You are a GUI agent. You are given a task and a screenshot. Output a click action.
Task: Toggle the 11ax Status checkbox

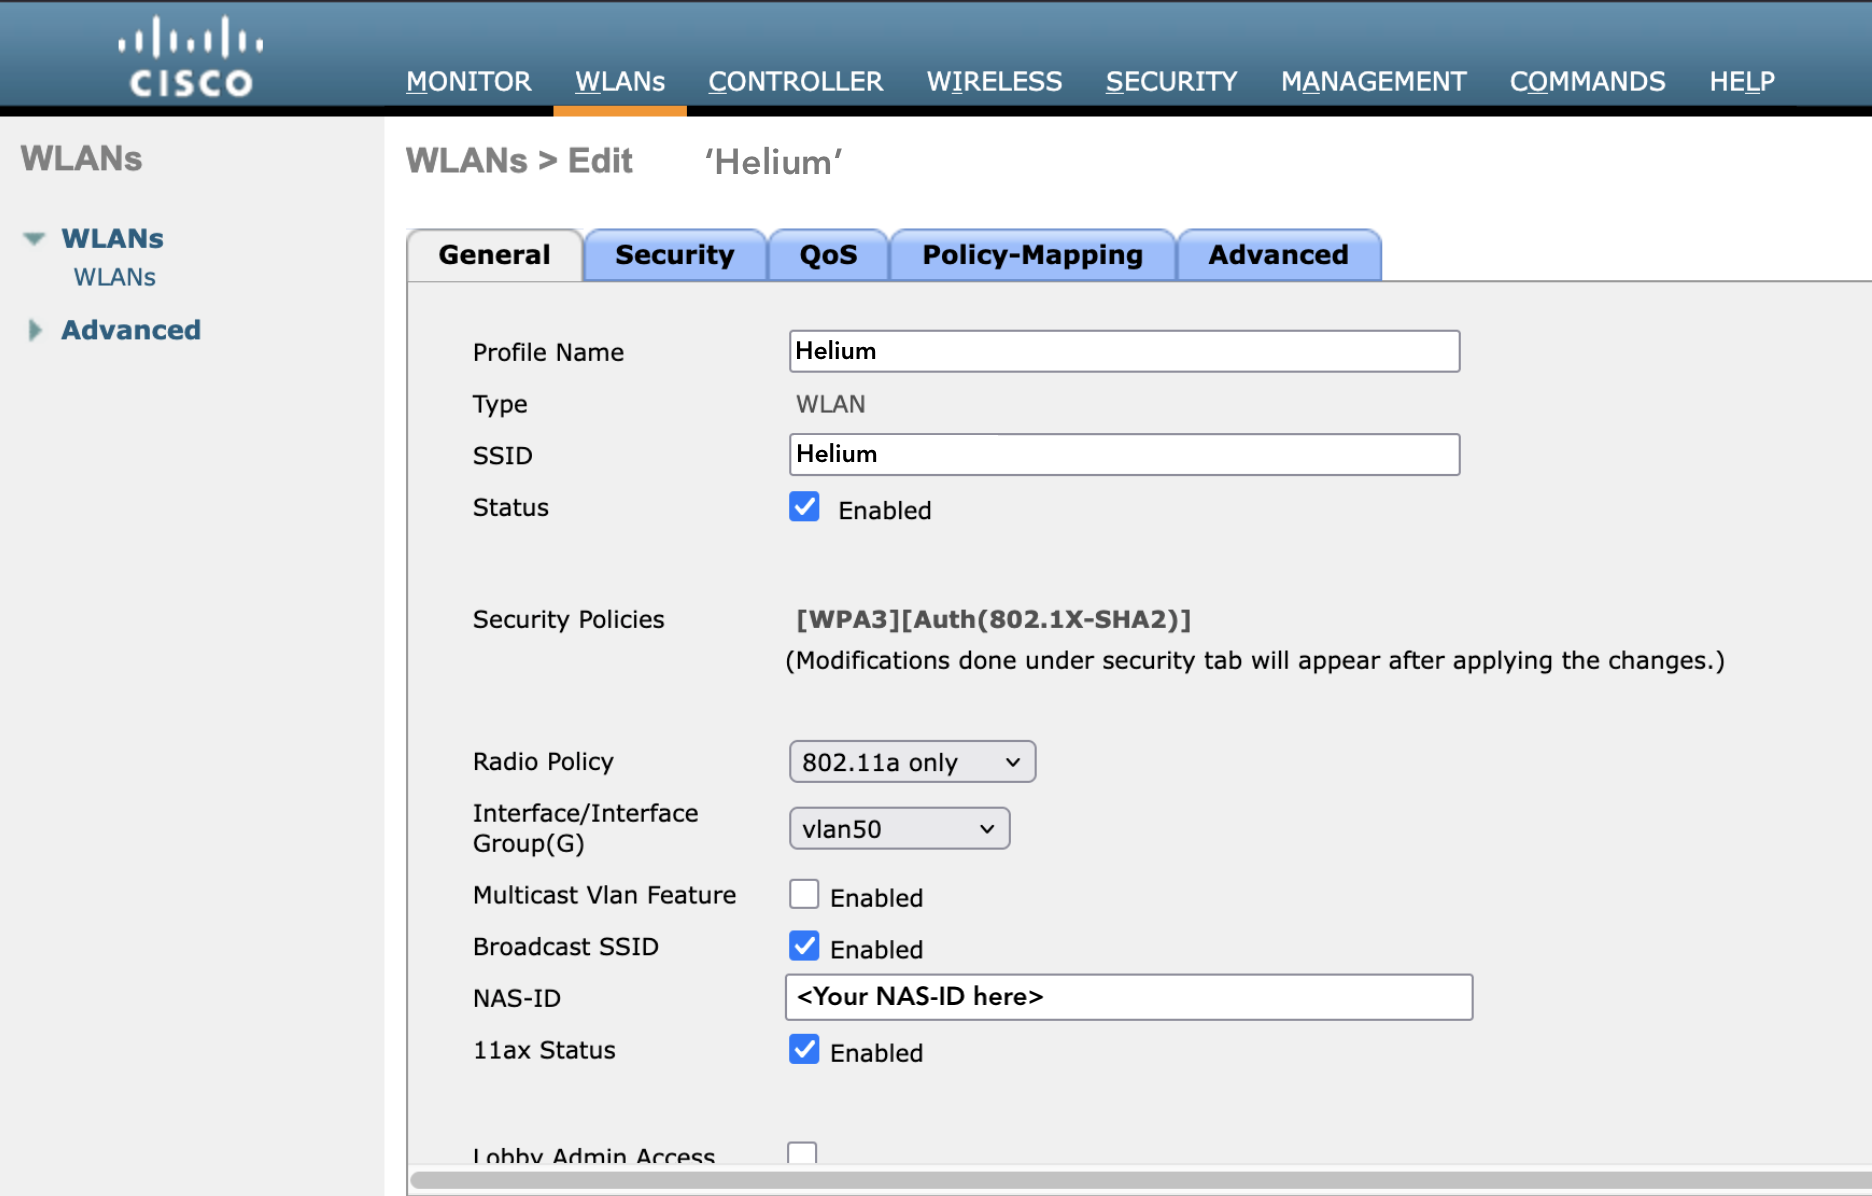point(804,1049)
